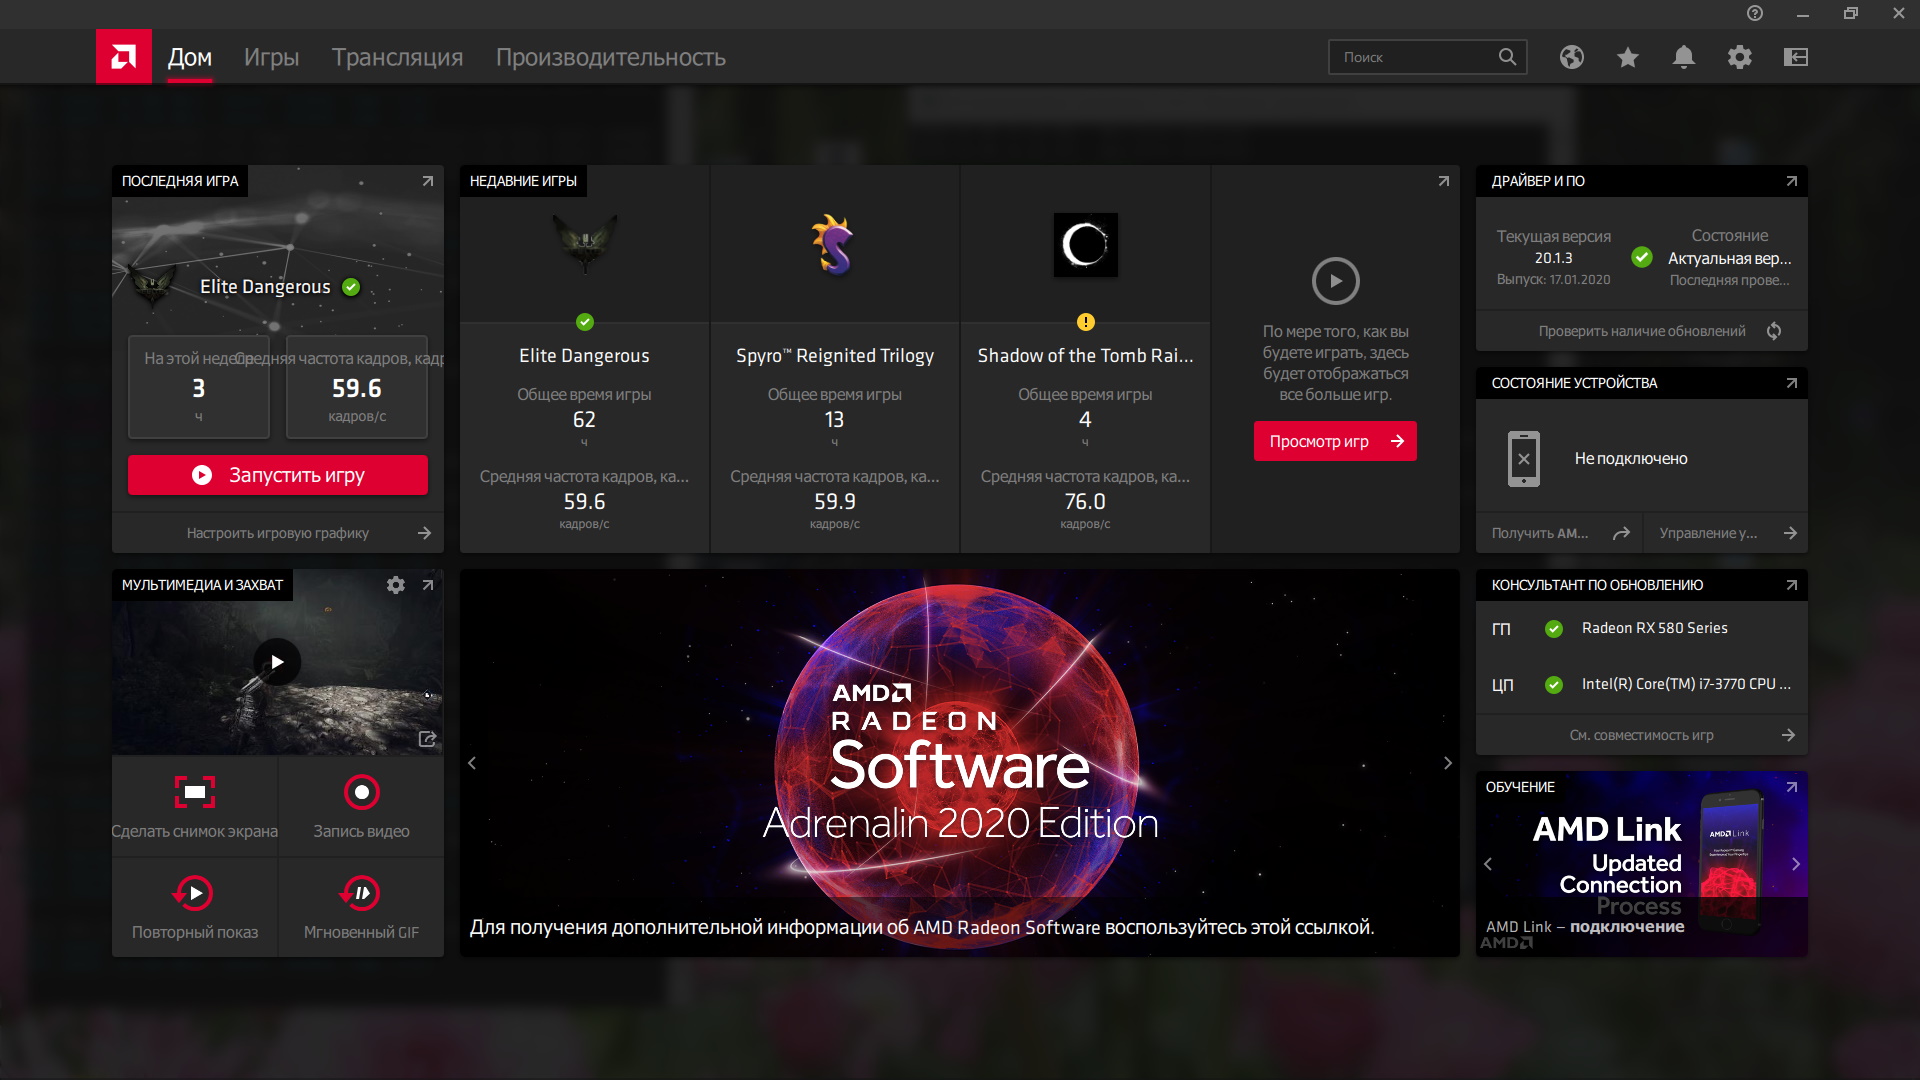Image resolution: width=1920 pixels, height=1080 pixels.
Task: Expand the Driver and Software panel
Action: (x=1791, y=181)
